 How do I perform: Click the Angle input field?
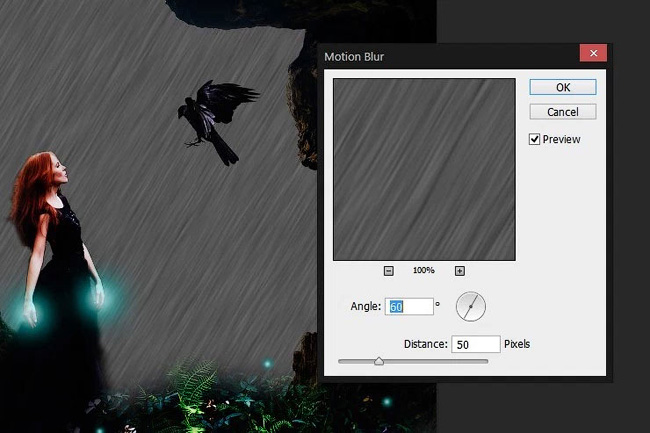pyautogui.click(x=409, y=307)
